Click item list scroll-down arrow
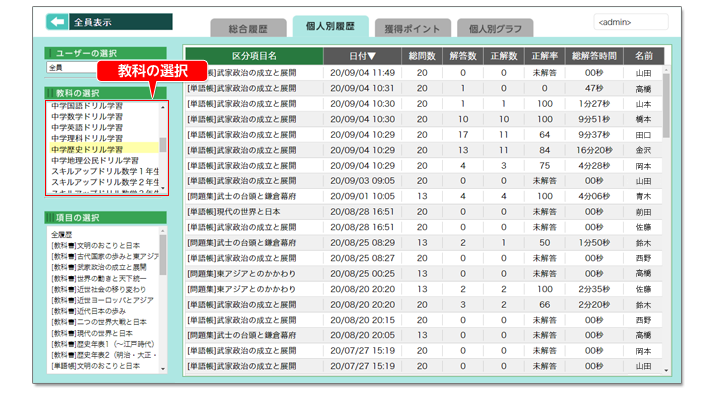 pyautogui.click(x=163, y=368)
